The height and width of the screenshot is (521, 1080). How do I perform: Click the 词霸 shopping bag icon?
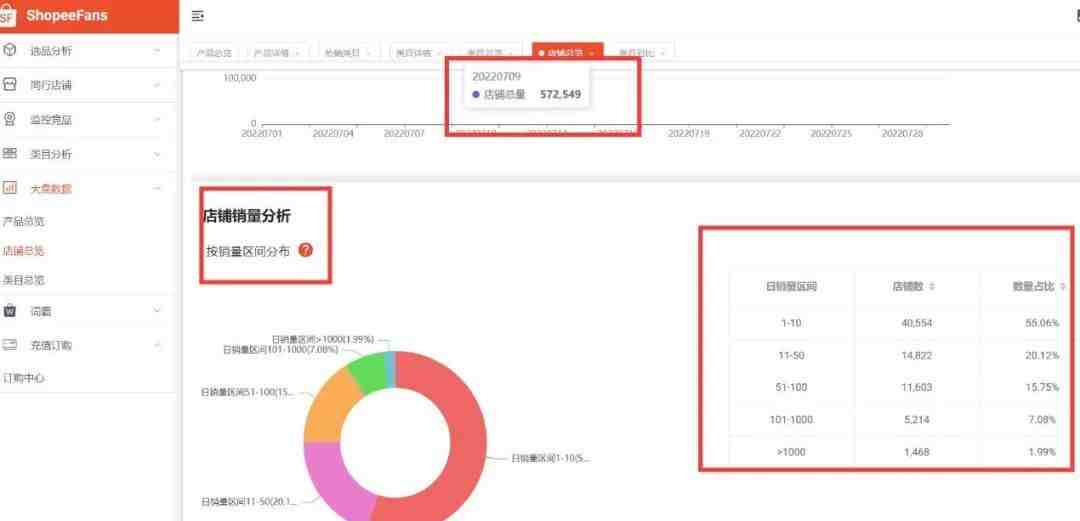(10, 311)
